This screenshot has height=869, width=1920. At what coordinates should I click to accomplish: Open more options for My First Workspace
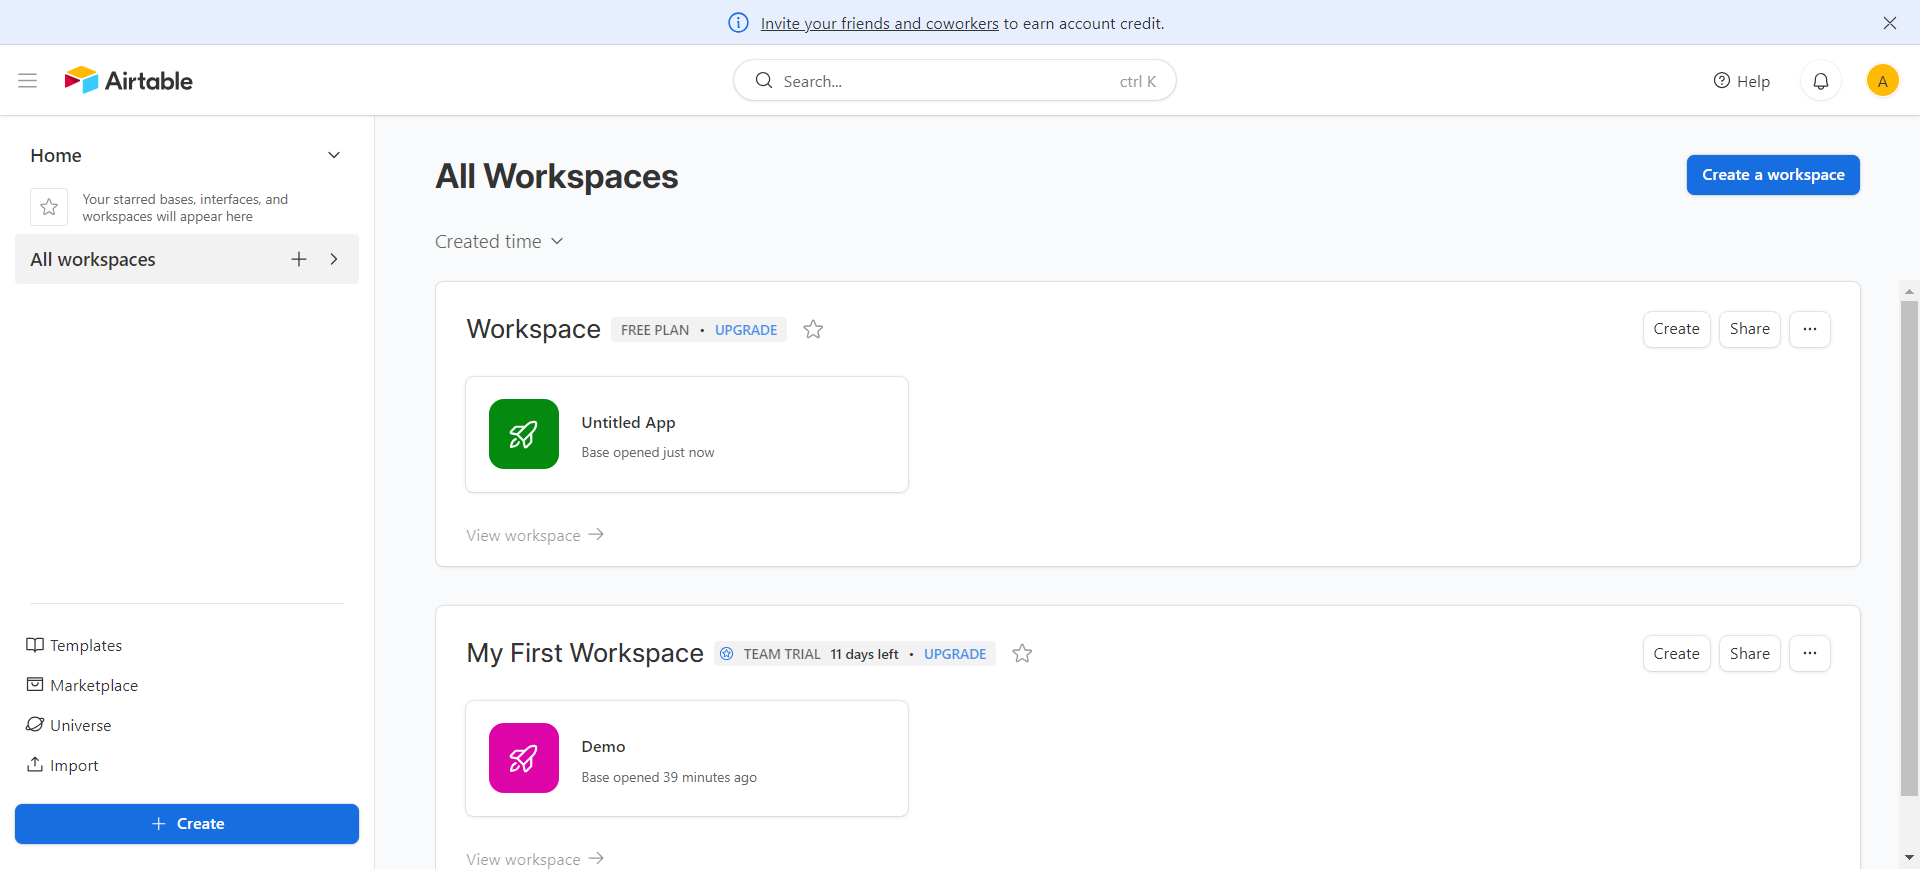1810,653
